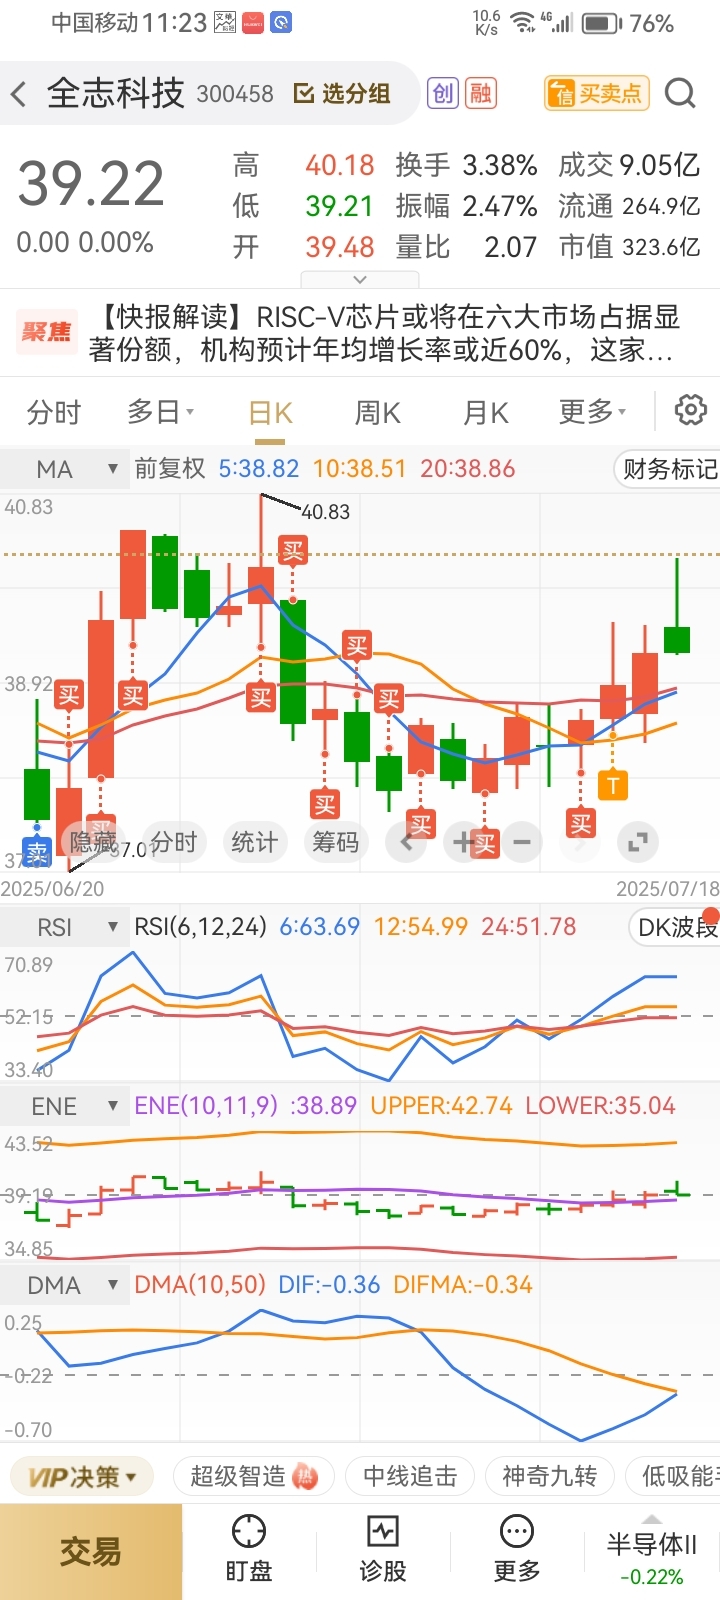Tap 前复权 adjustment option
Viewport: 720px width, 1600px height.
point(170,468)
